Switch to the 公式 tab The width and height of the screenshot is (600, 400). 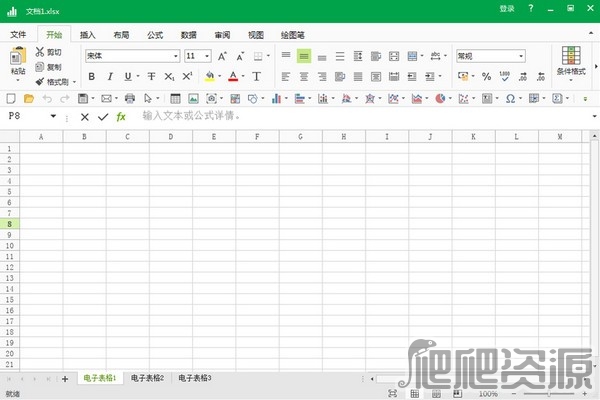click(155, 35)
